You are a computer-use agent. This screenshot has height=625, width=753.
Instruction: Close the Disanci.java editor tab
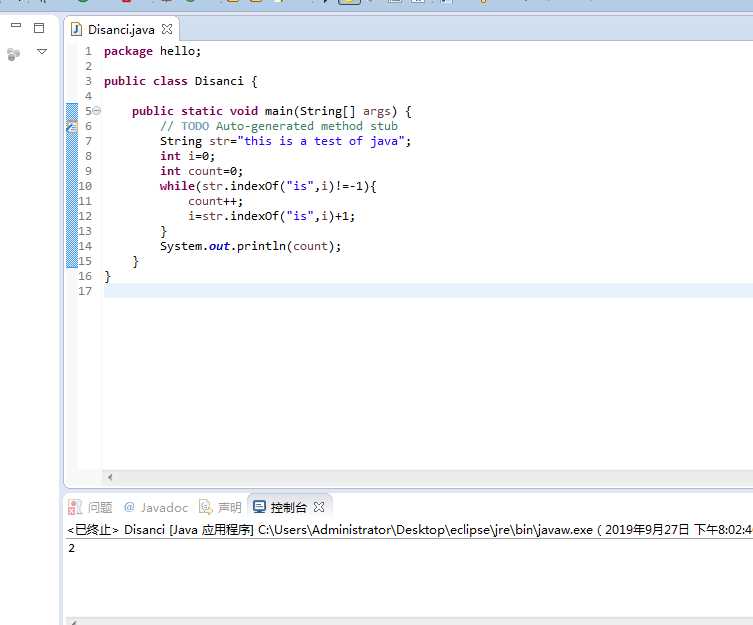(167, 29)
